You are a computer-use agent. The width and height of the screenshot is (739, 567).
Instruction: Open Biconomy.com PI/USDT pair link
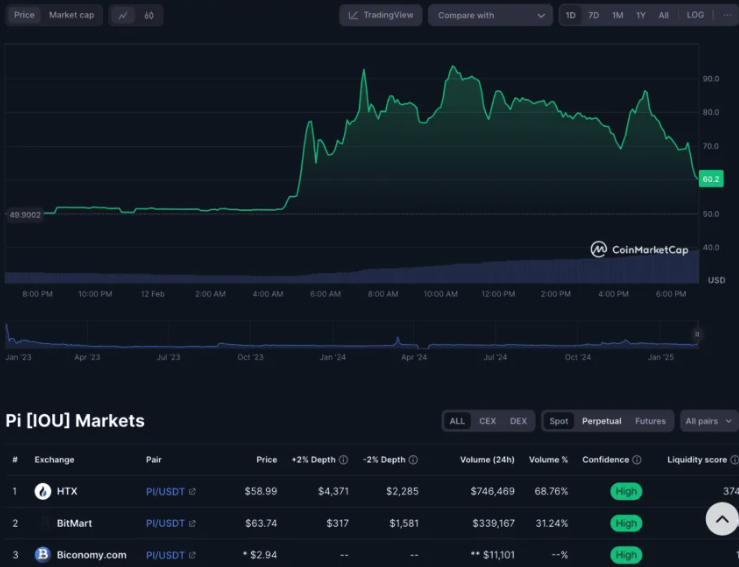point(165,555)
